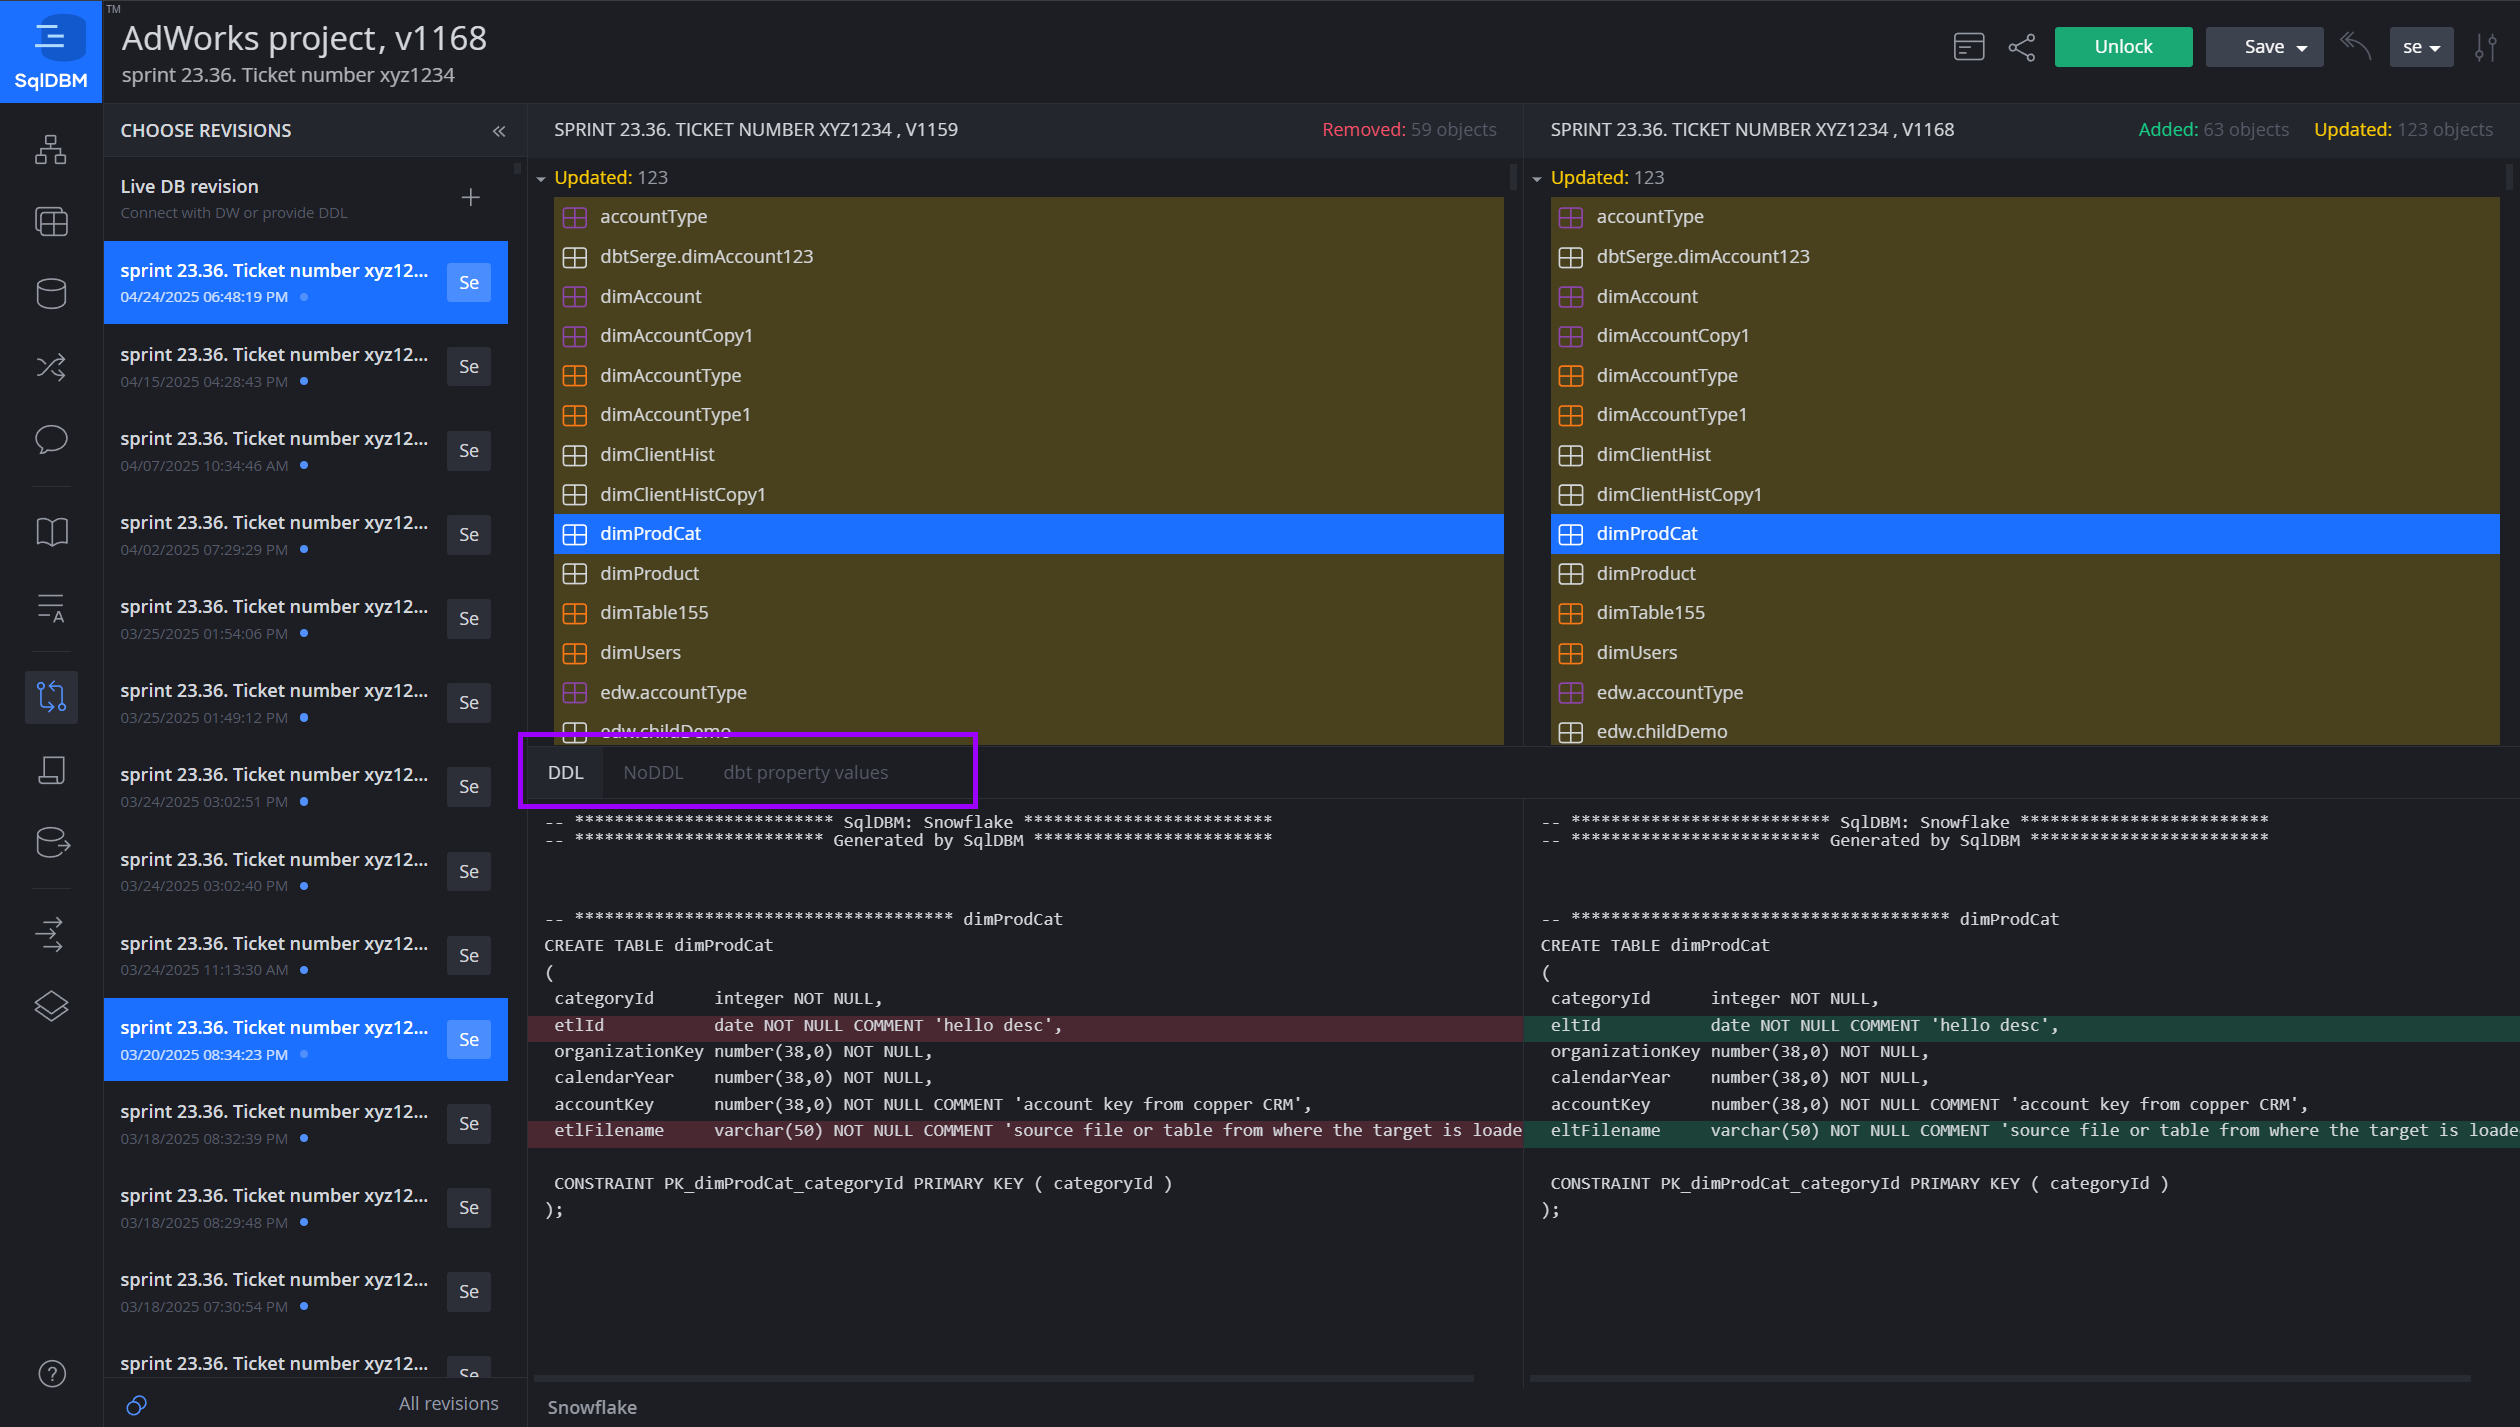The image size is (2520, 1427).
Task: Open the dbt property values tab
Action: pyautogui.click(x=805, y=772)
